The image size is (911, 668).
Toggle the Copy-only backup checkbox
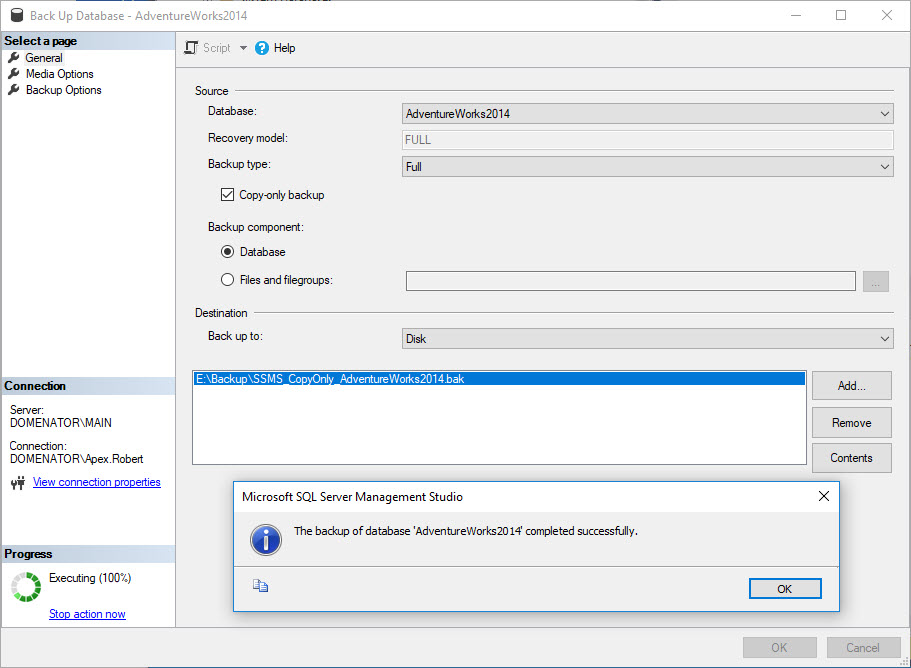[227, 195]
